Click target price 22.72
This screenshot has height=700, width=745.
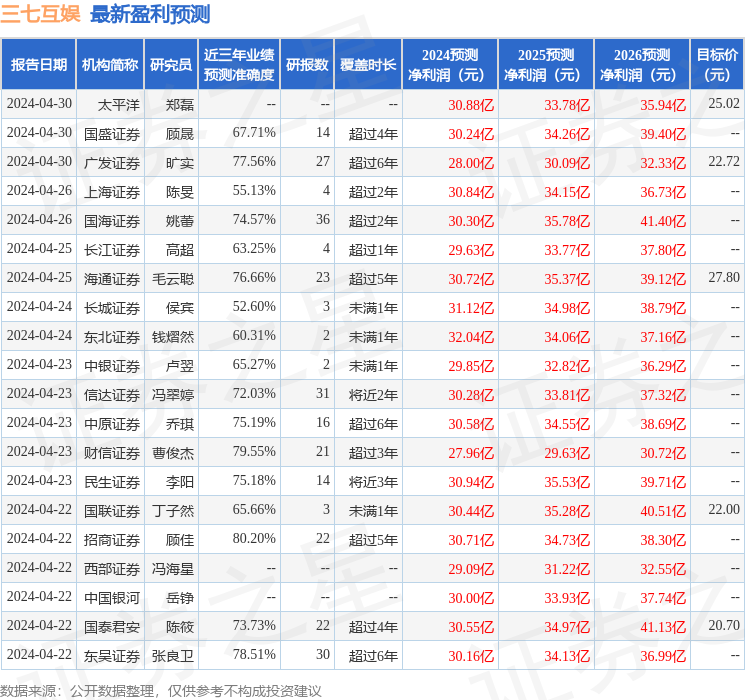[724, 161]
